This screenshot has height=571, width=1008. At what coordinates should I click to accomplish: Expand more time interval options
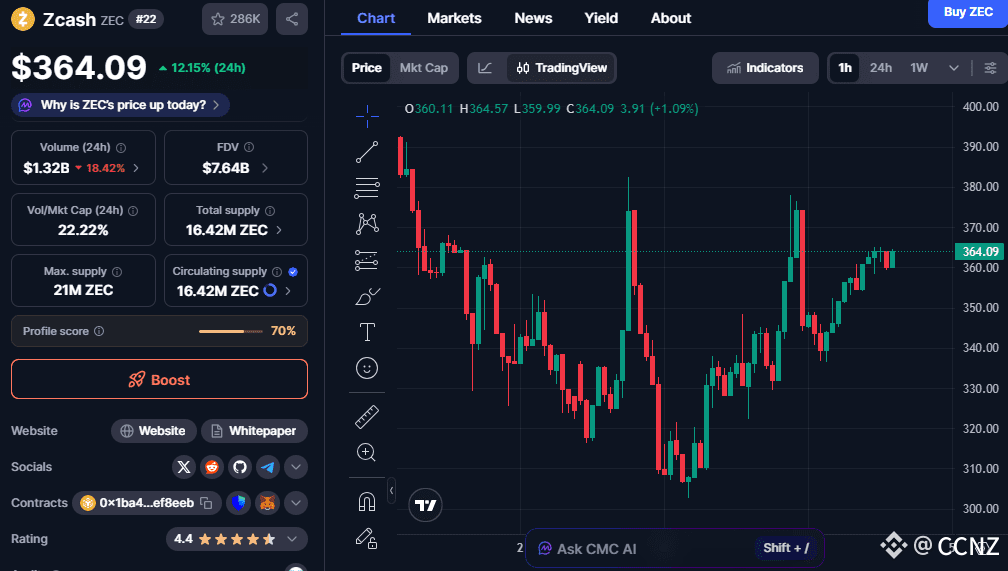[954, 68]
